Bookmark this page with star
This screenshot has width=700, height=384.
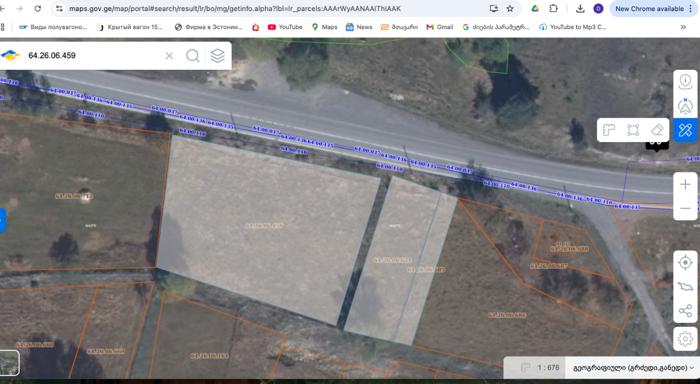(x=510, y=8)
